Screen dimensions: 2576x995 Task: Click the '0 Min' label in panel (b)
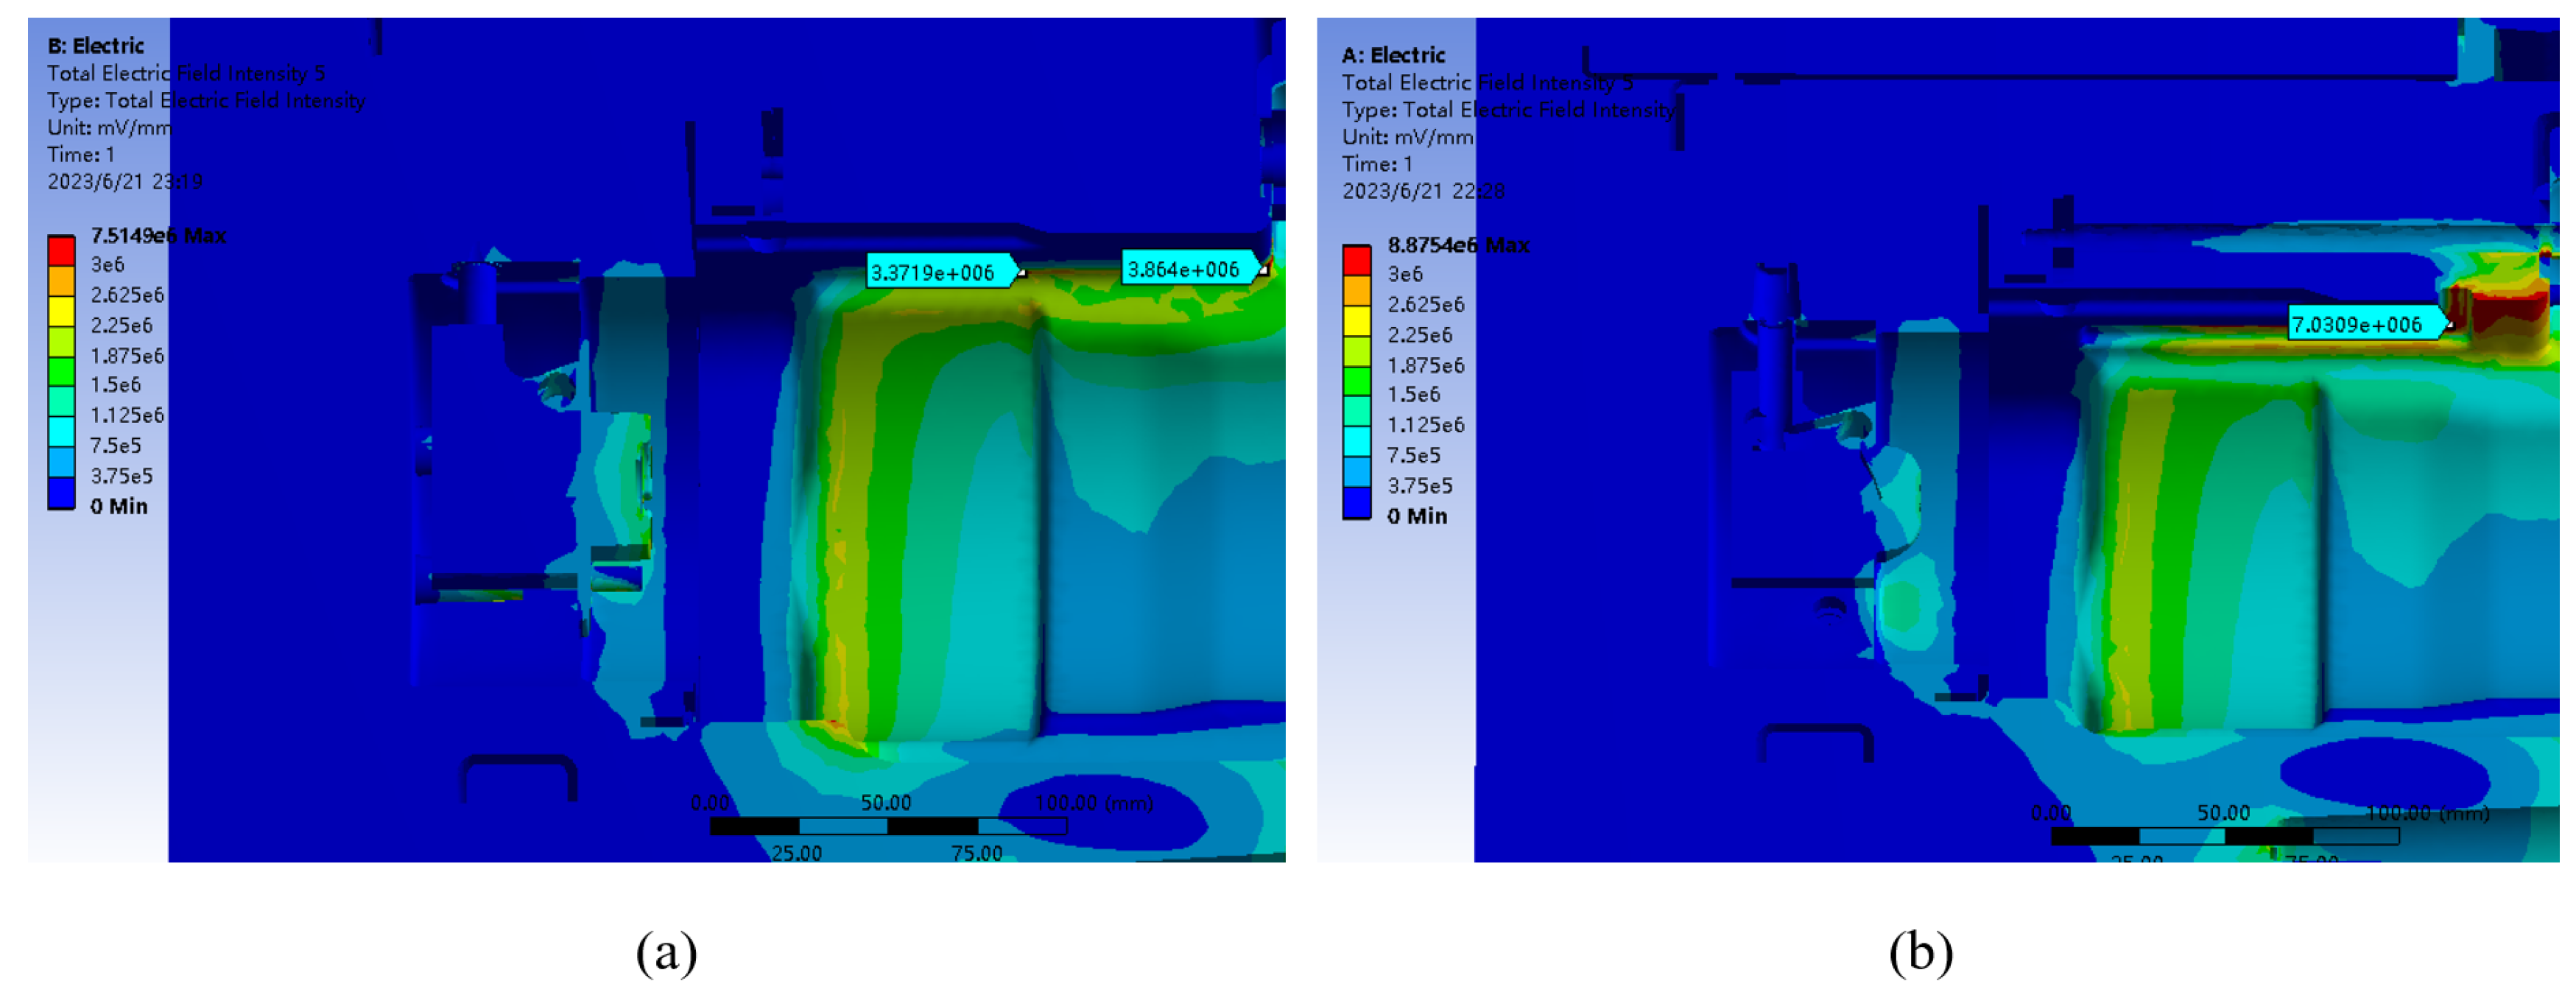[x=1417, y=516]
